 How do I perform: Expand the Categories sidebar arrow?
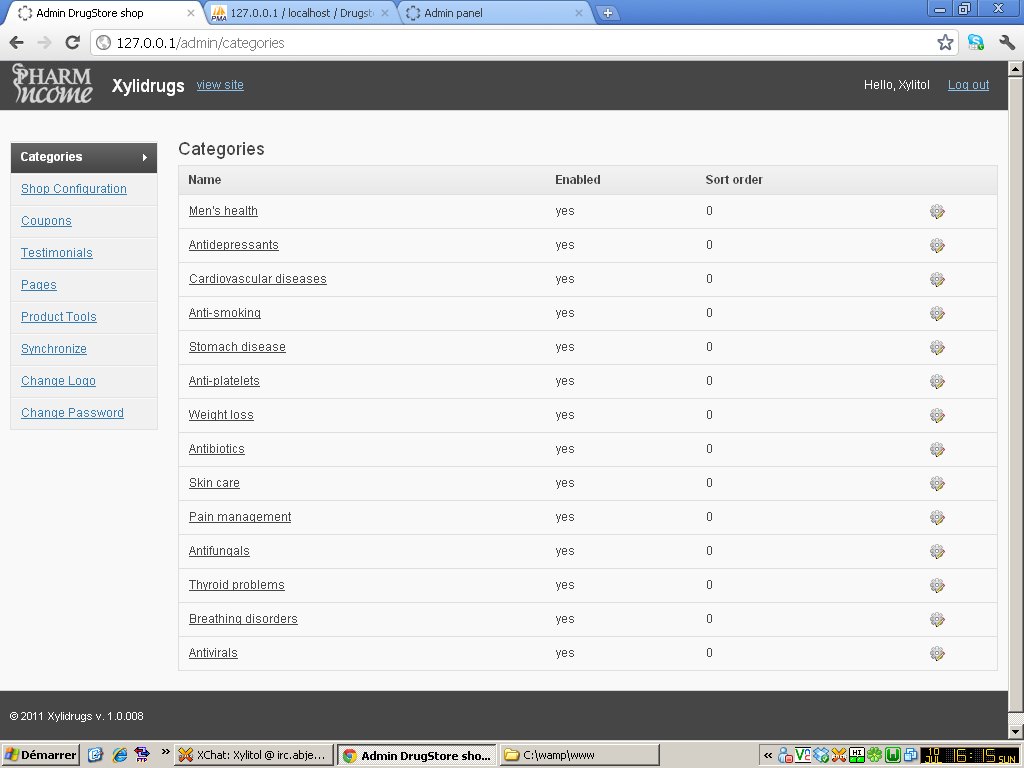[x=145, y=157]
